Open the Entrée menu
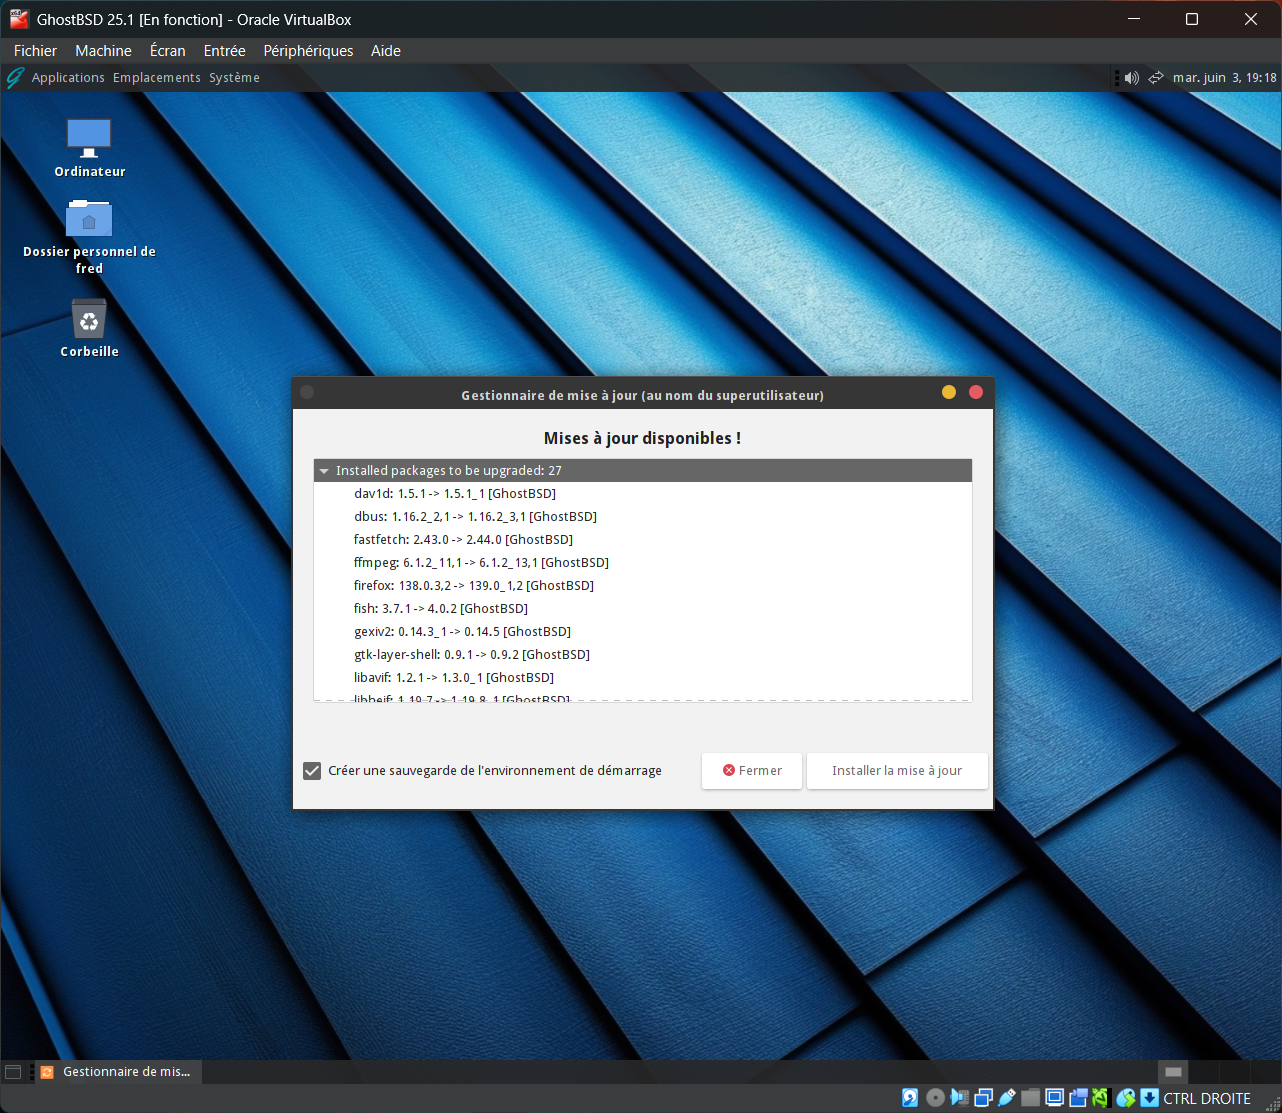The height and width of the screenshot is (1113, 1282). point(224,51)
